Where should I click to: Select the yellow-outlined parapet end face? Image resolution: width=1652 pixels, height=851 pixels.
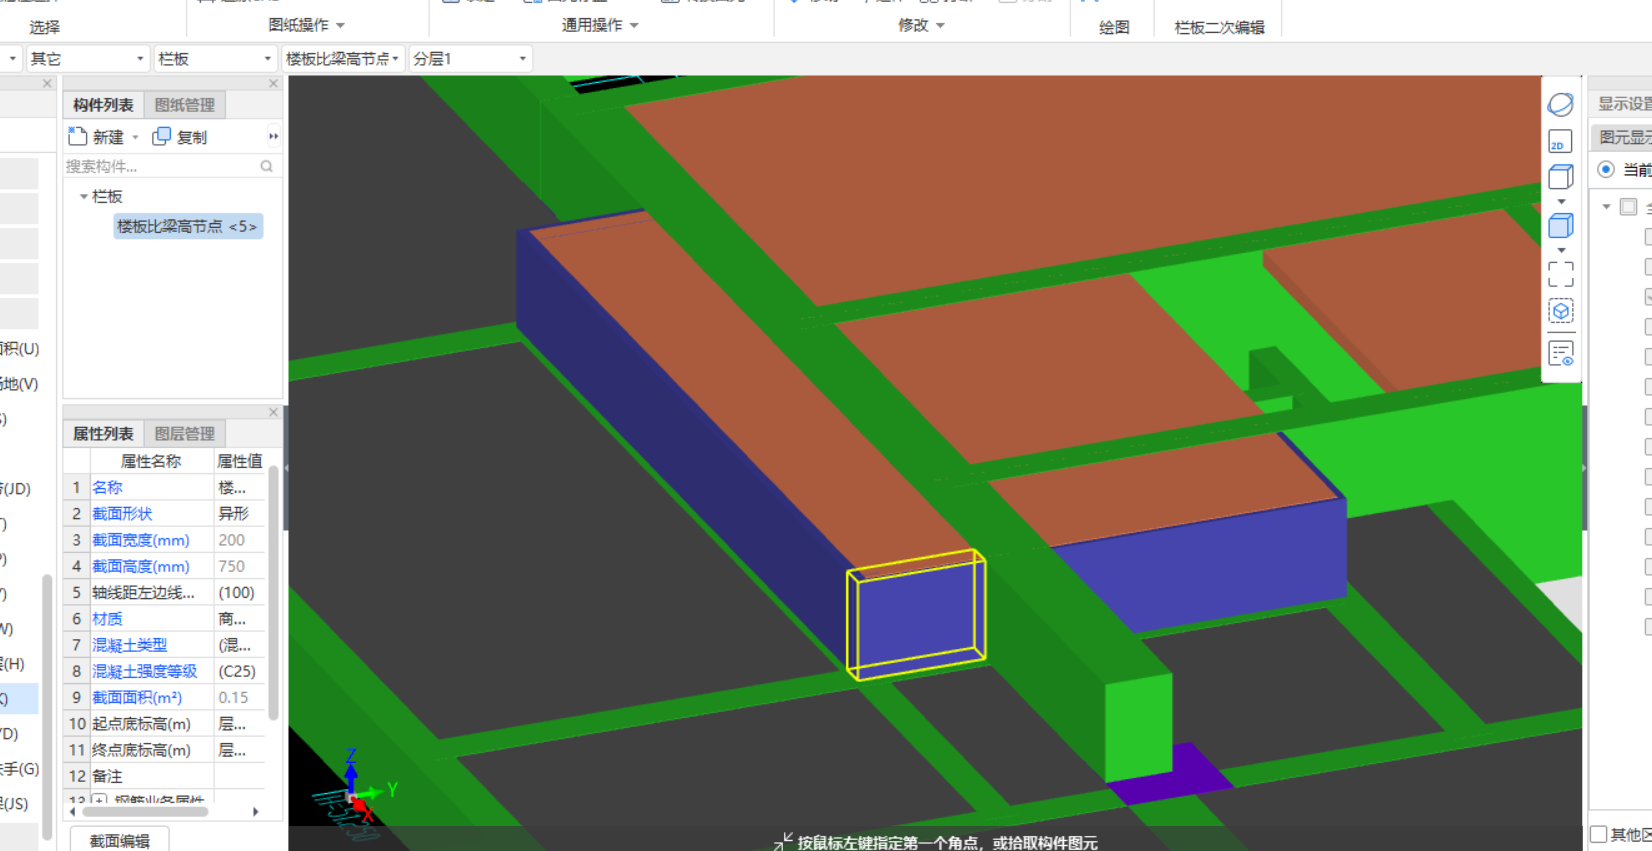(917, 614)
